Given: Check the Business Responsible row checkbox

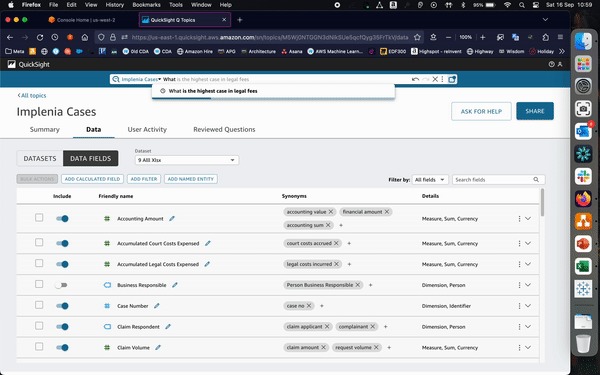Looking at the screenshot, I should [x=39, y=284].
